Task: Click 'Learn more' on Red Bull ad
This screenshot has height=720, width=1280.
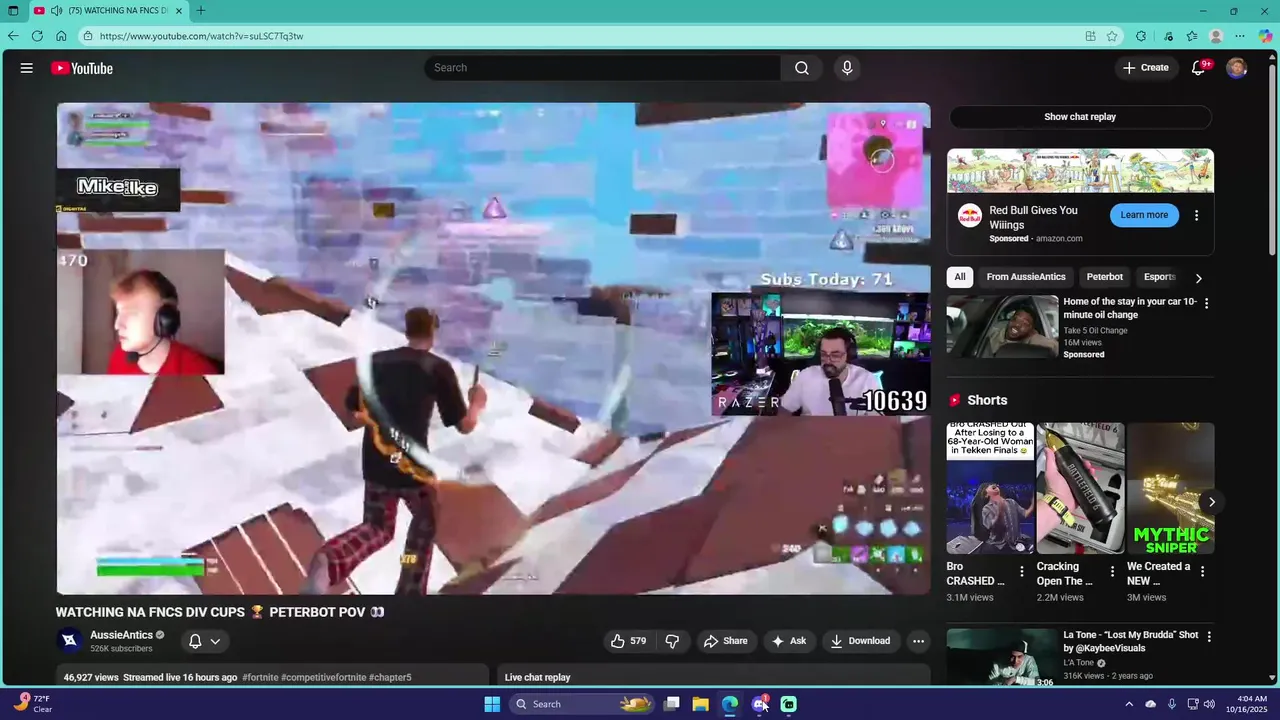Action: (x=1144, y=215)
